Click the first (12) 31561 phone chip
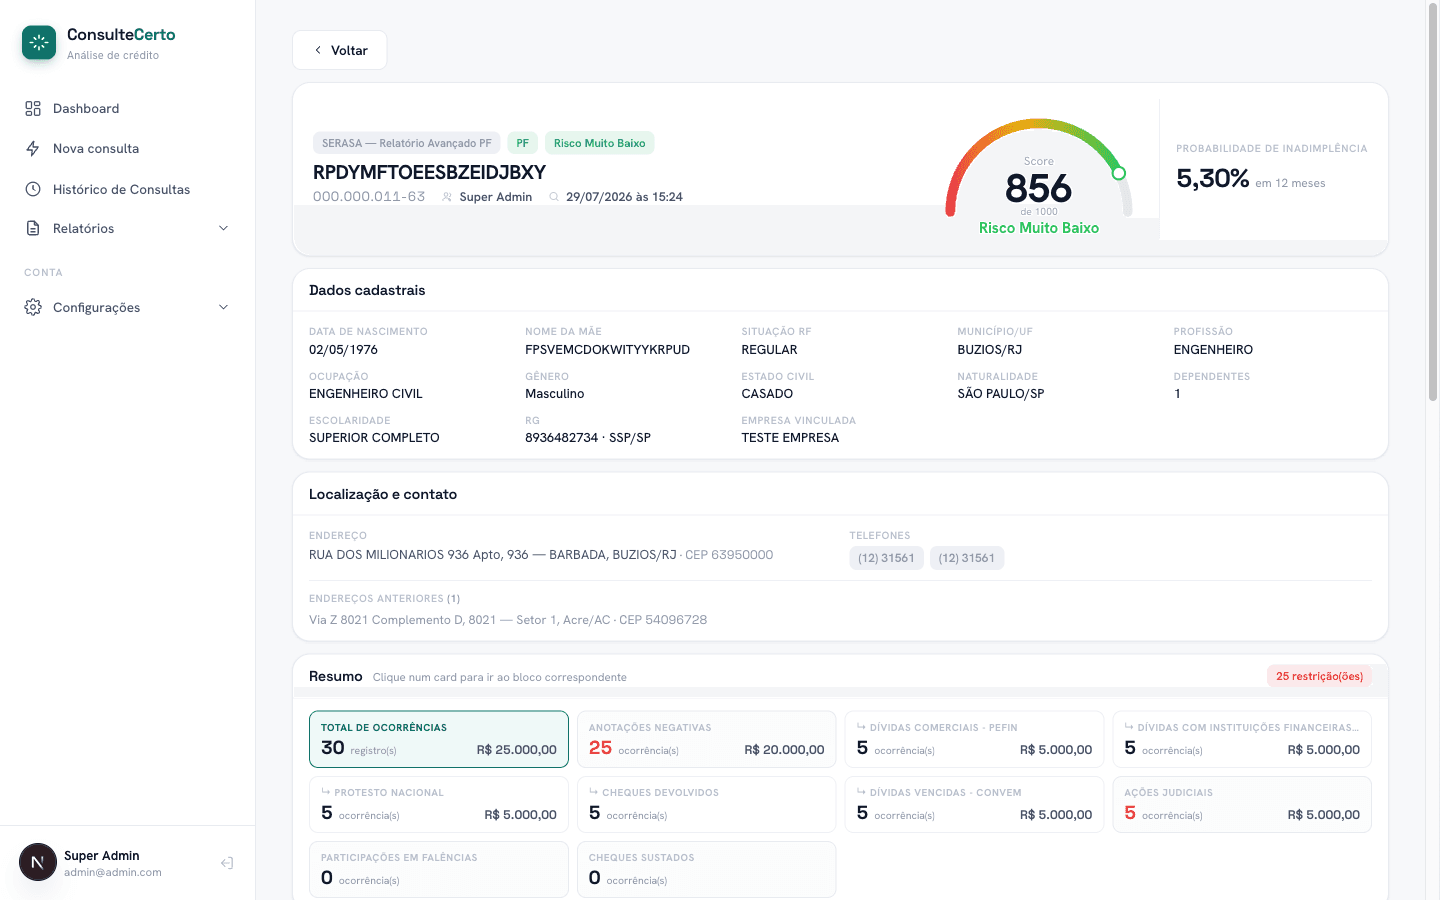The height and width of the screenshot is (900, 1440). tap(886, 558)
